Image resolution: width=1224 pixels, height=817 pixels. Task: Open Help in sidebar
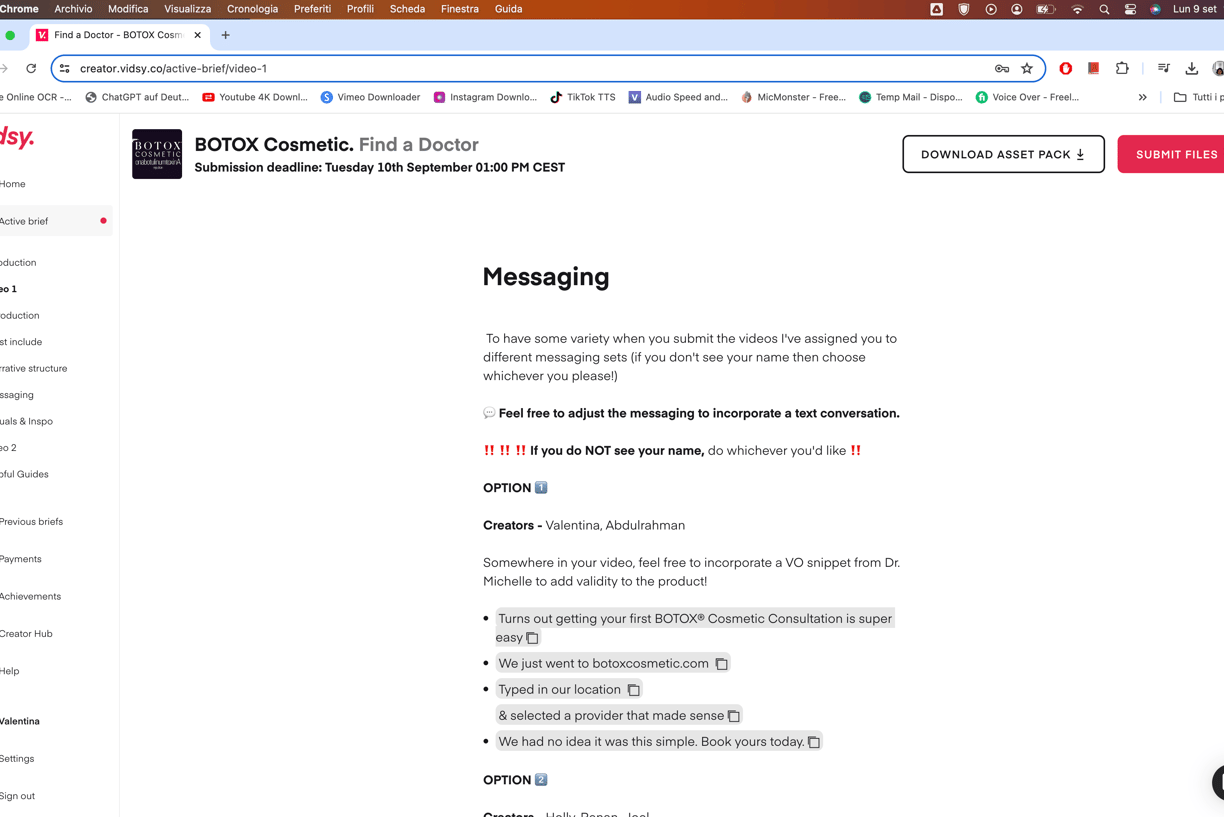10,671
